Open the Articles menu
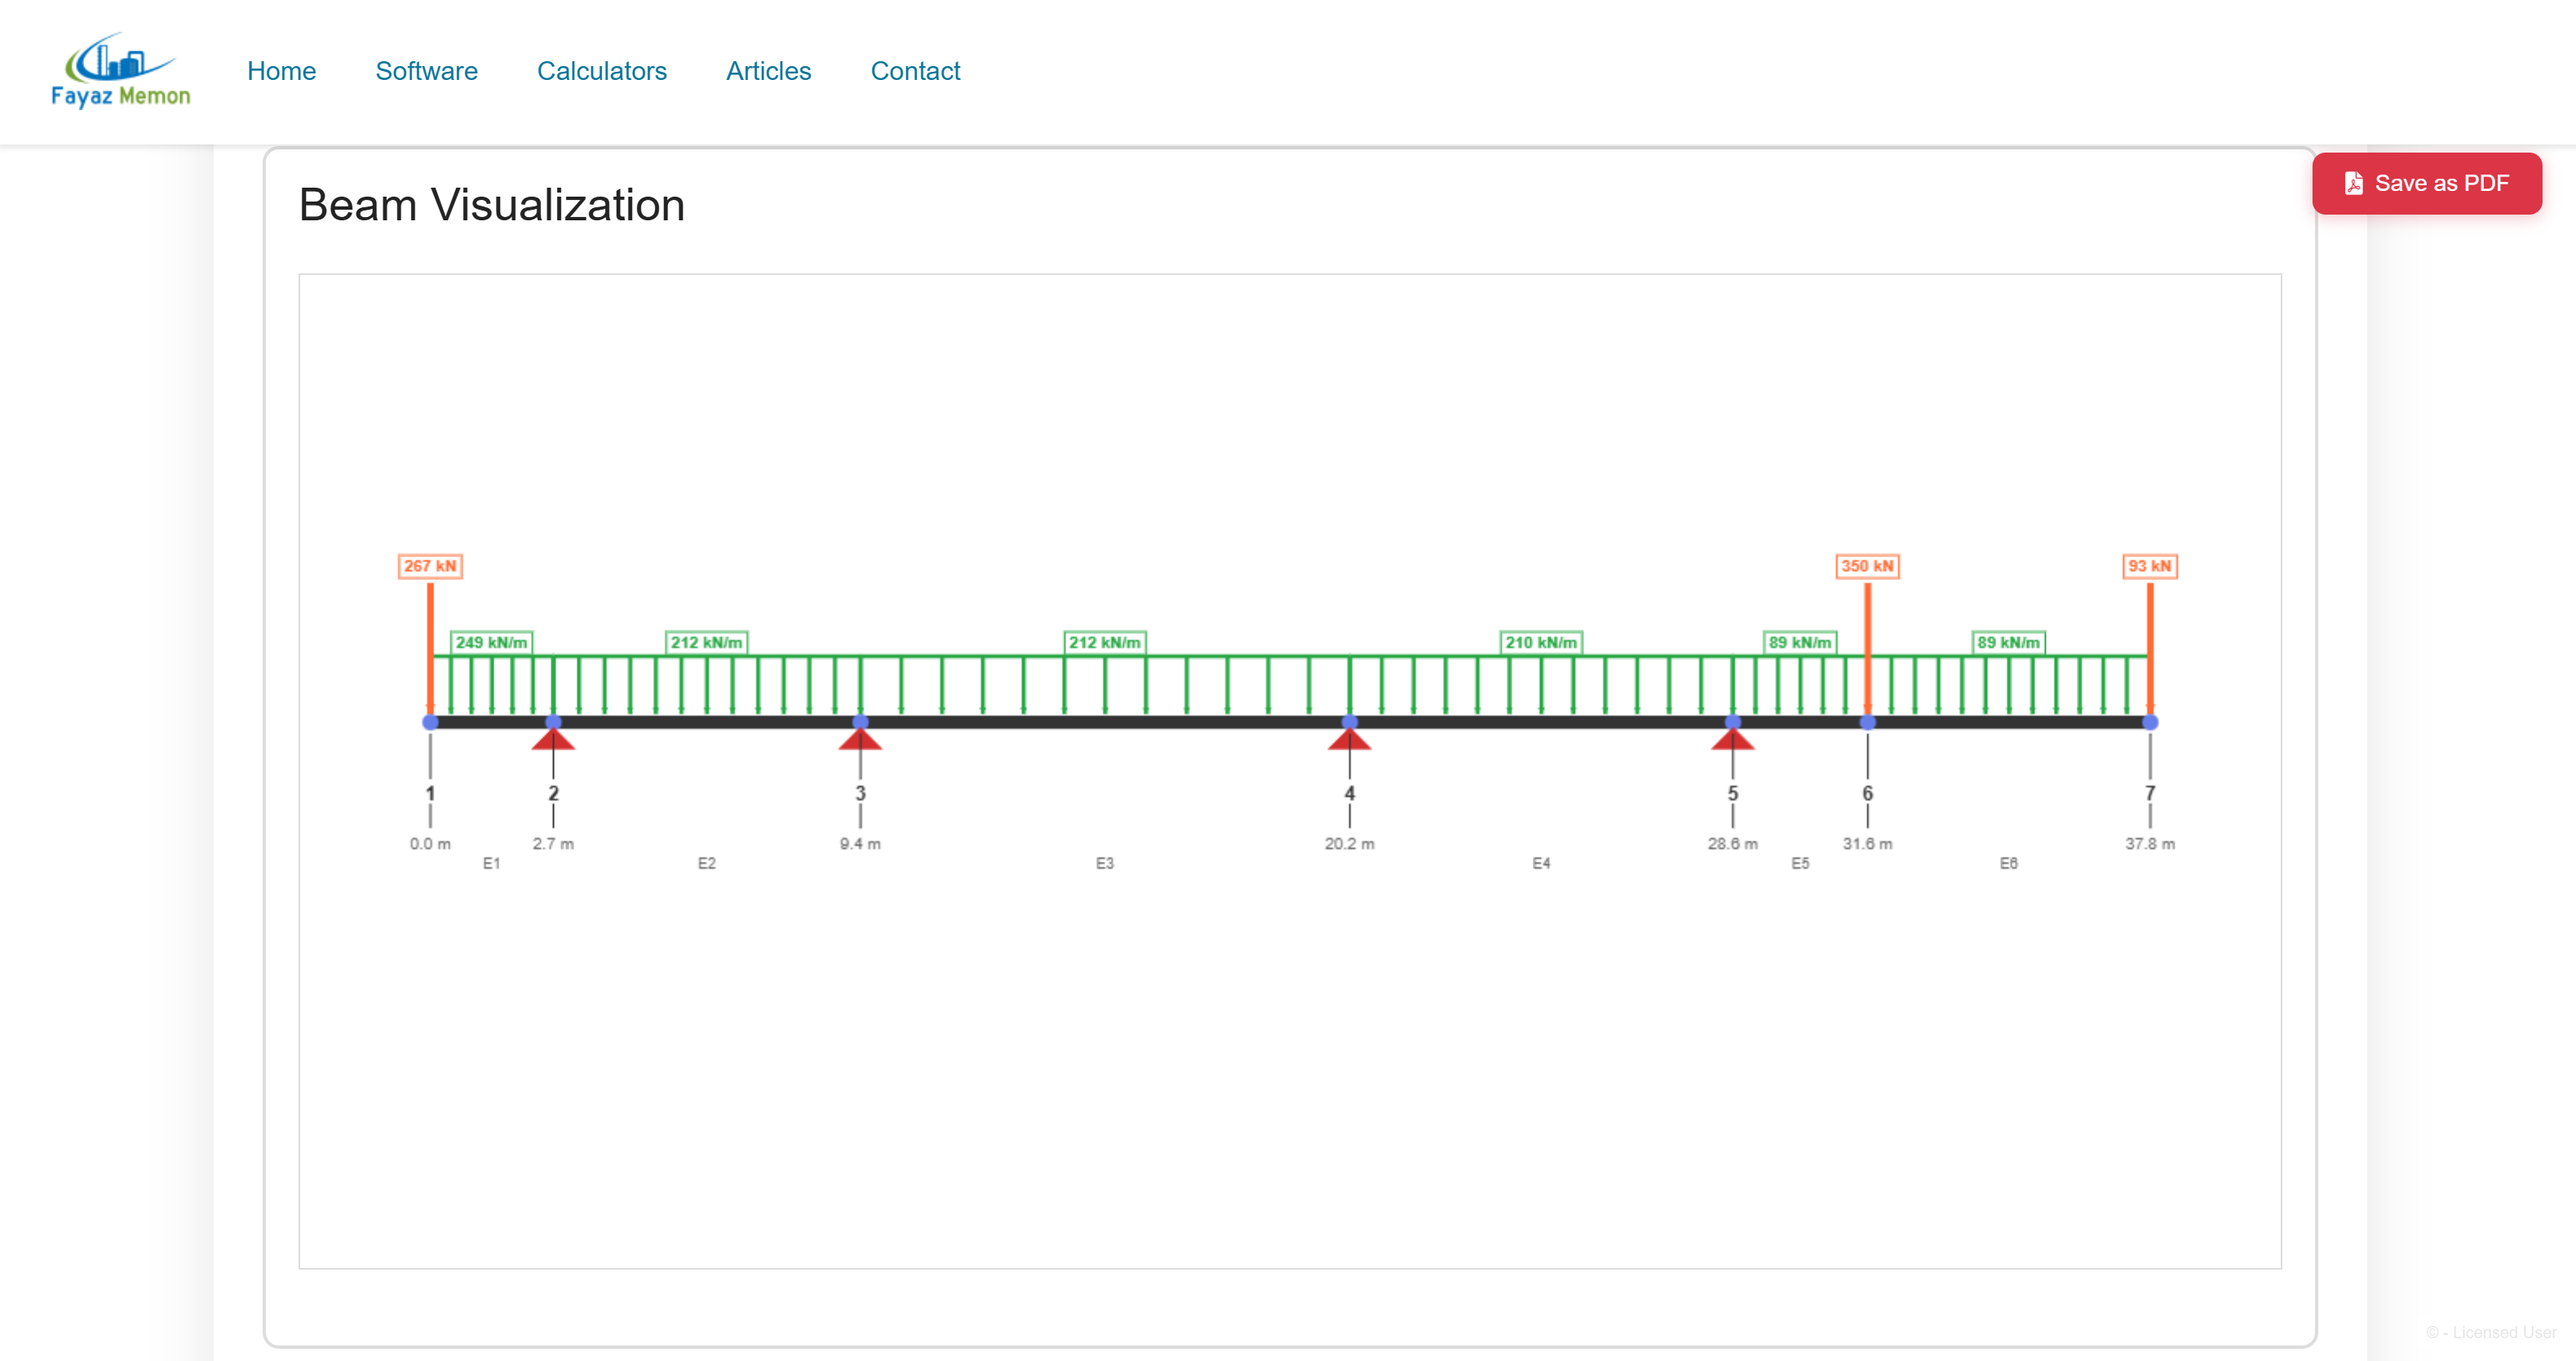This screenshot has height=1361, width=2576. click(768, 71)
